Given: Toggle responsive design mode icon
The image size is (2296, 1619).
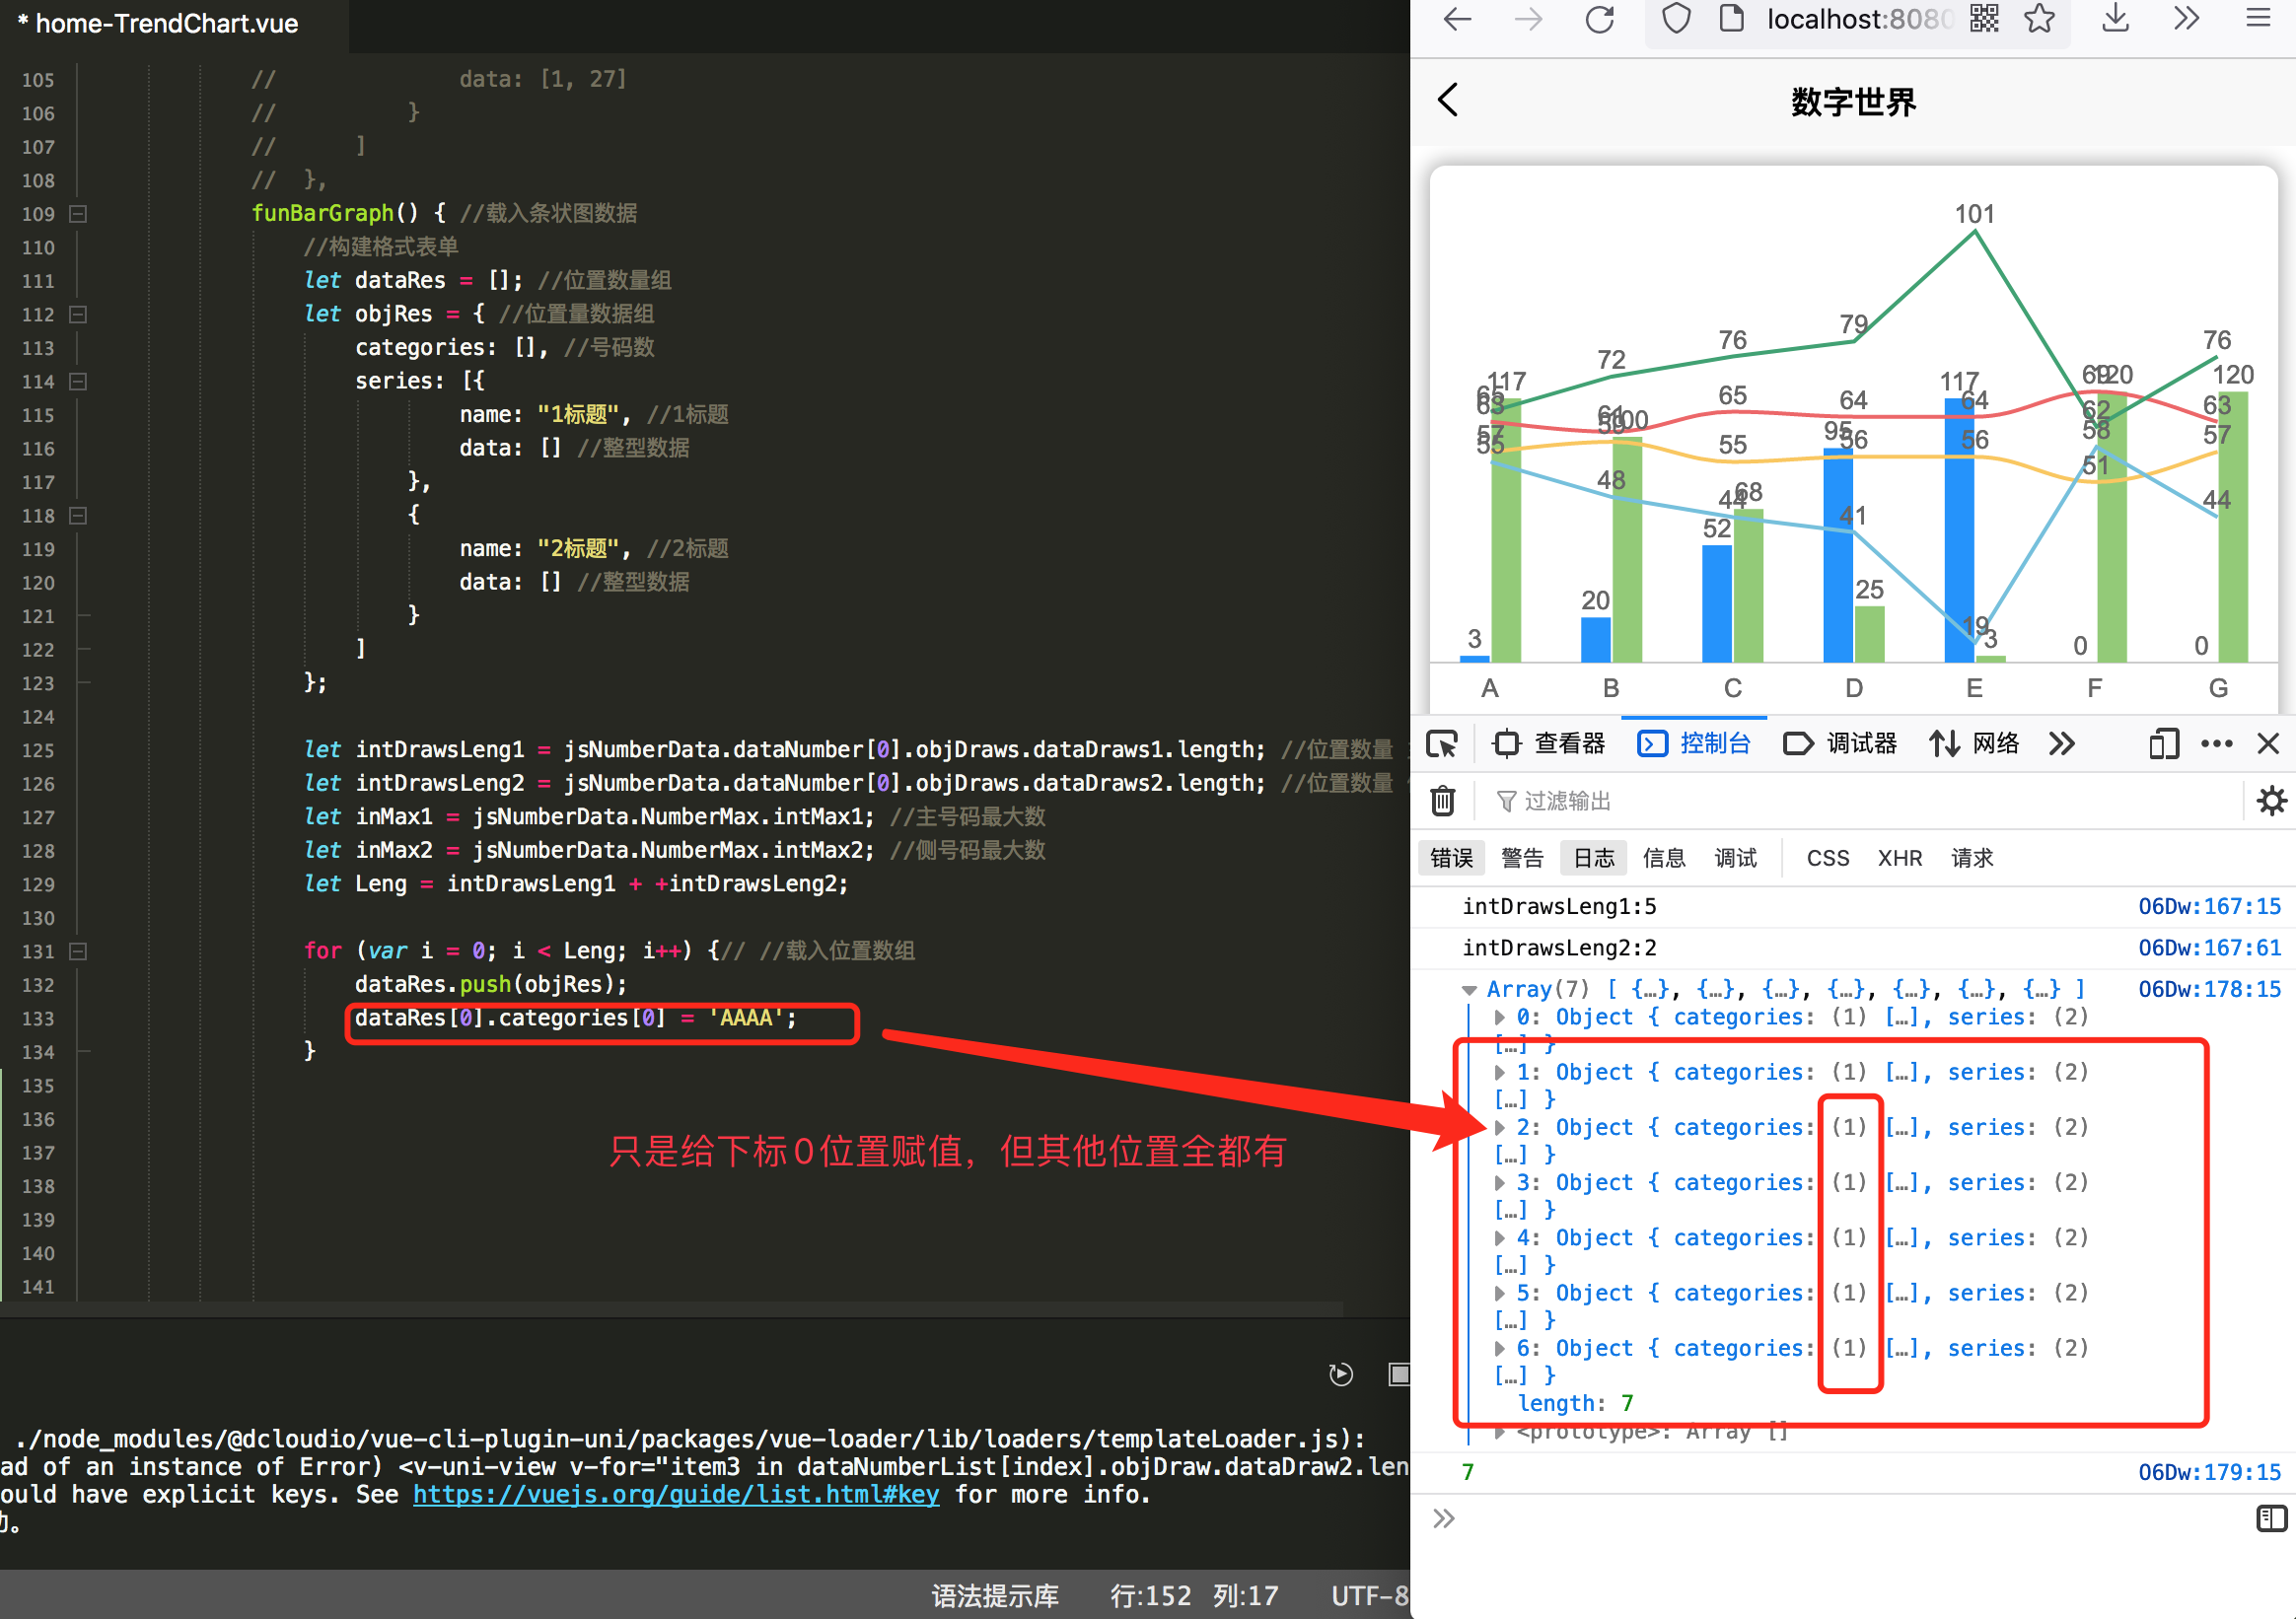Looking at the screenshot, I should pos(2164,744).
